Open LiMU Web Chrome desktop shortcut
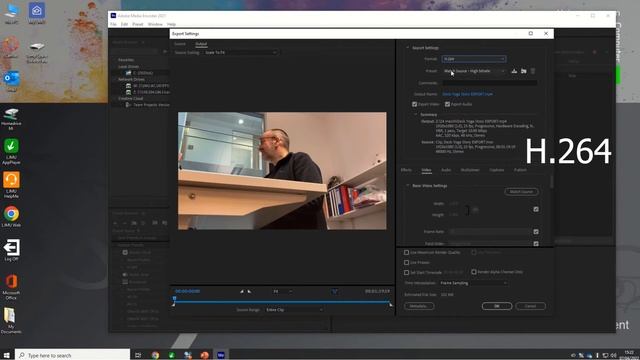This screenshot has width=640, height=360. point(11,217)
